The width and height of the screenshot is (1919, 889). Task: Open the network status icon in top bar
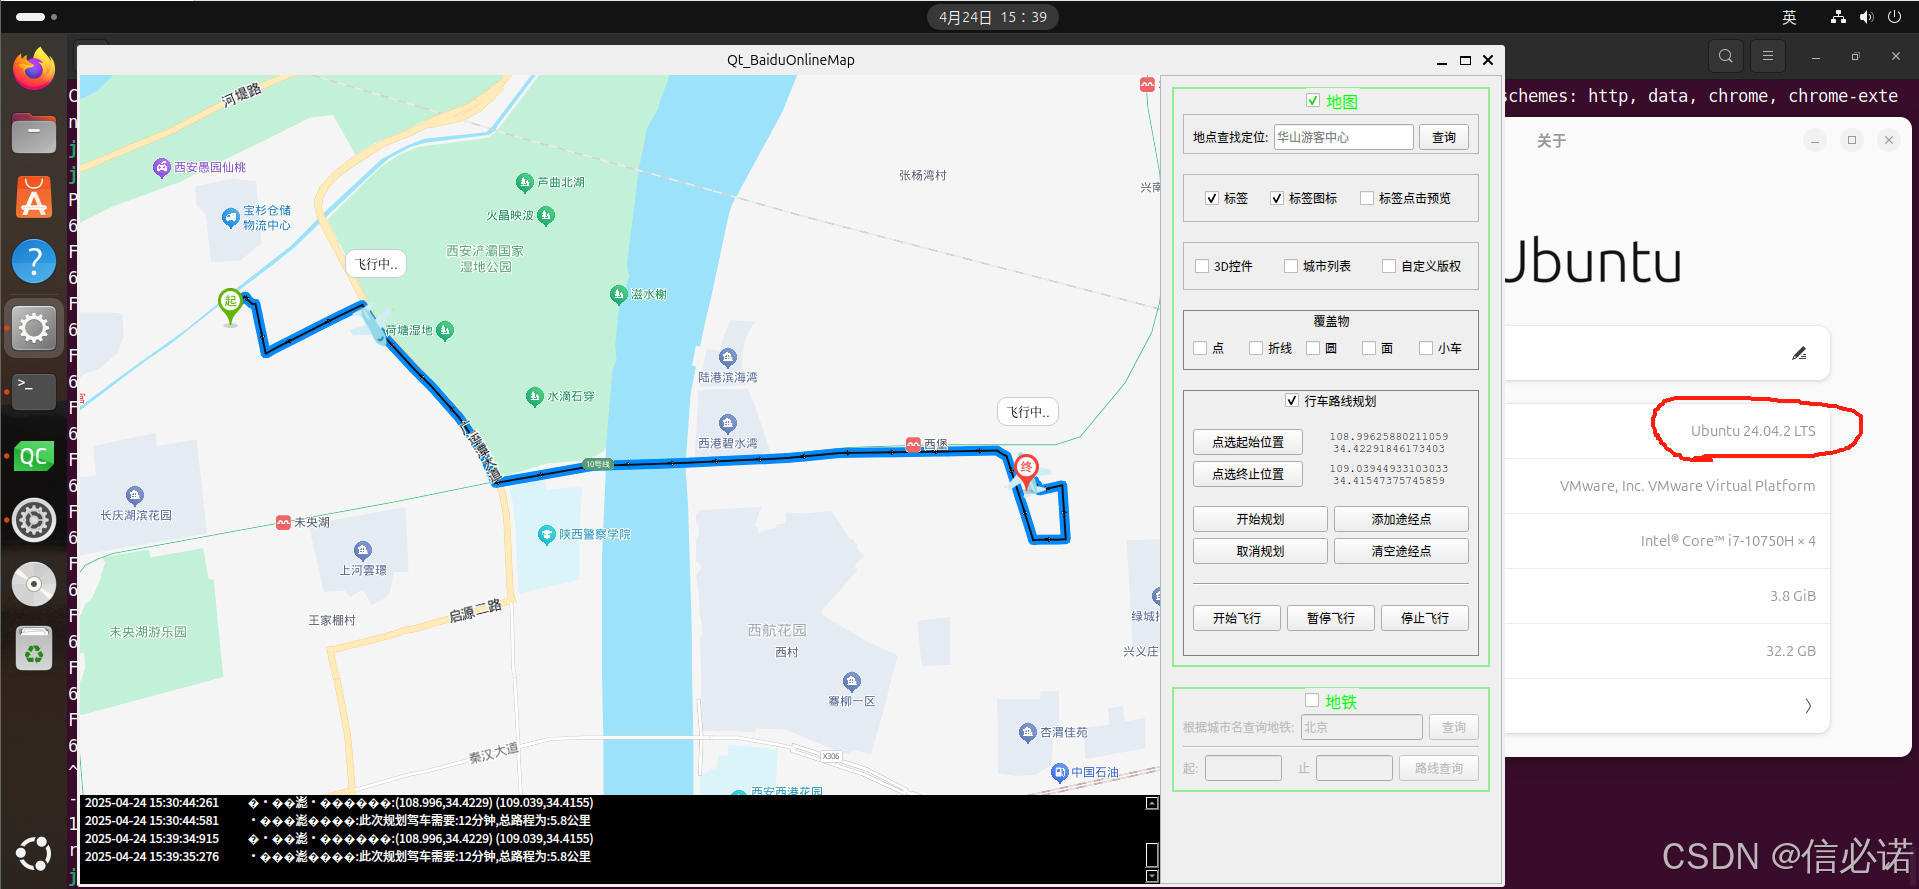(x=1838, y=17)
